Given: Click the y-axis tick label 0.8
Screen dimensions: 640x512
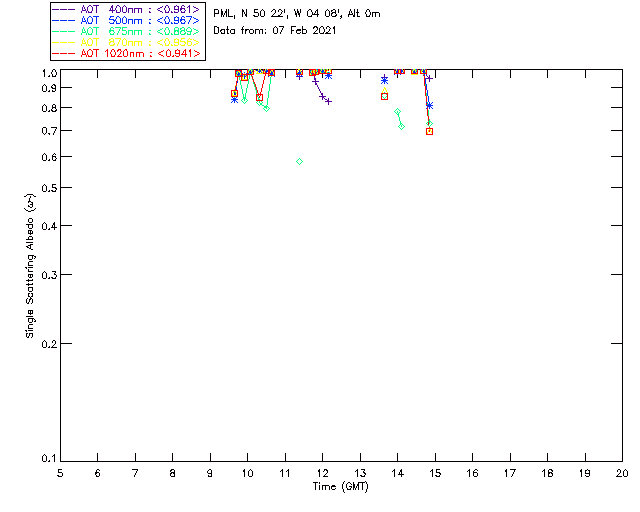Looking at the screenshot, I should (x=49, y=108).
